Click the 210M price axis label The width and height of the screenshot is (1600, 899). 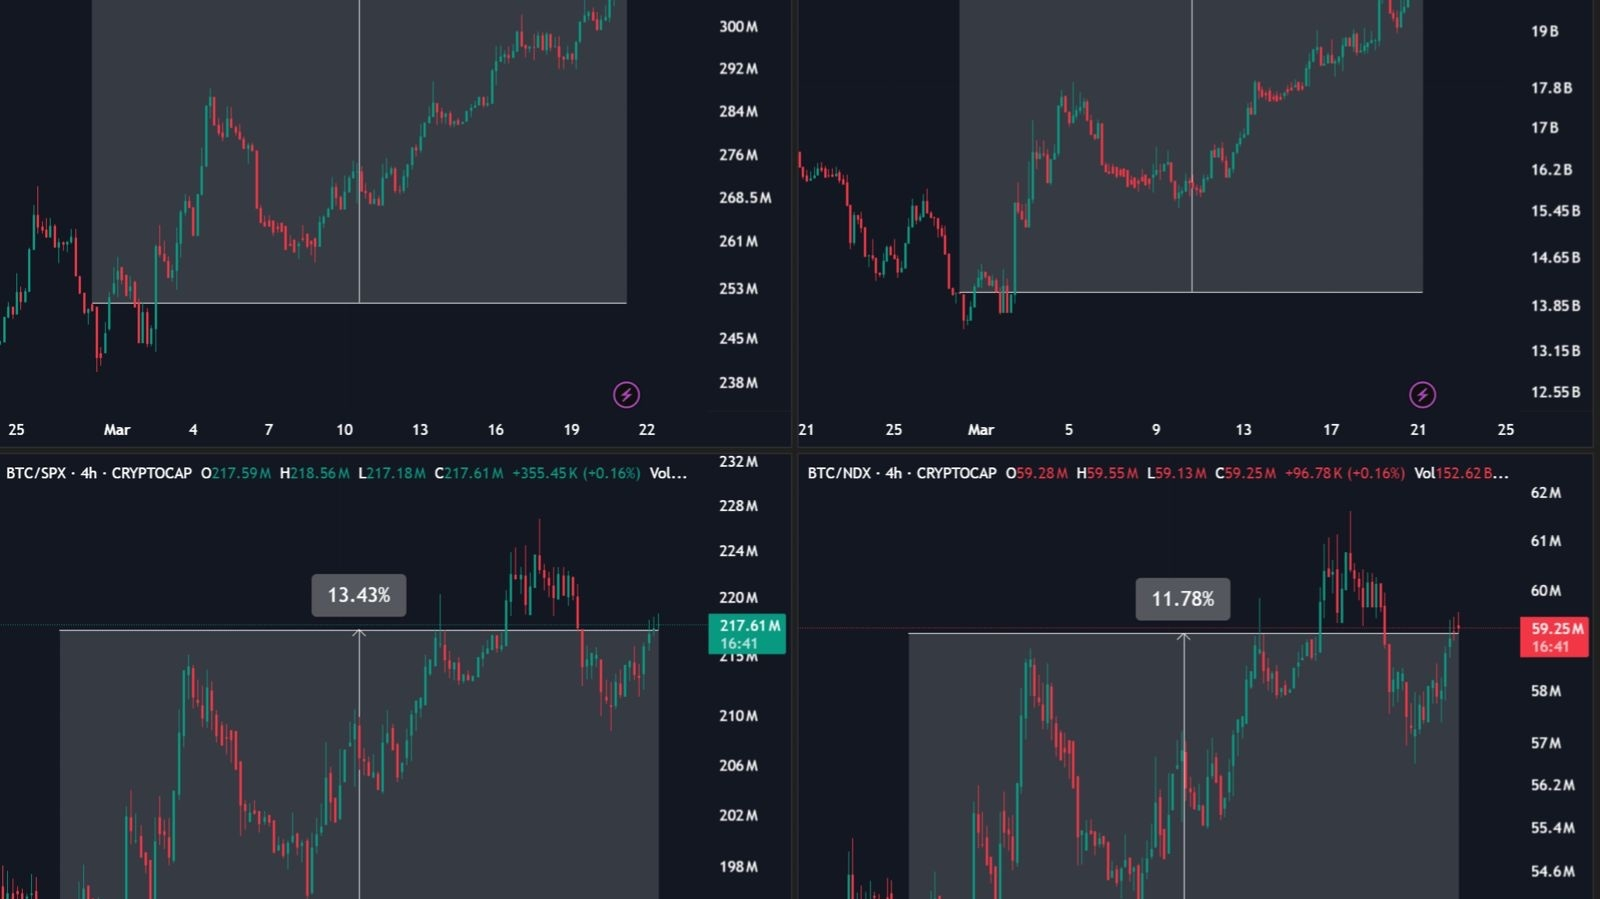coord(738,716)
